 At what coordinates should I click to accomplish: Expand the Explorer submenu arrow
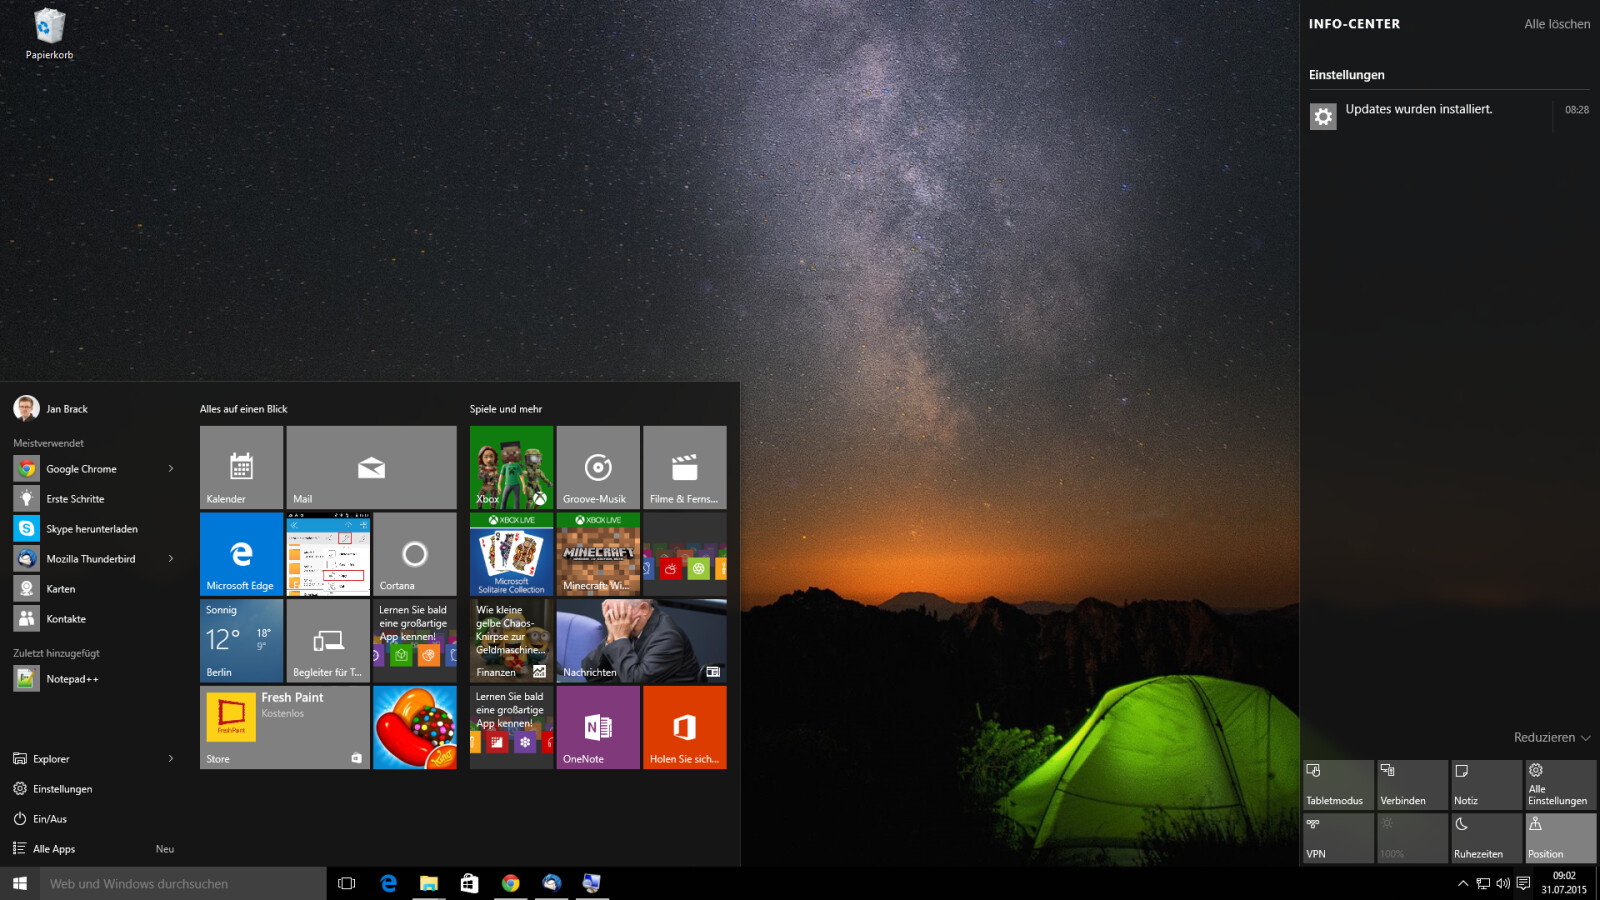(x=171, y=758)
